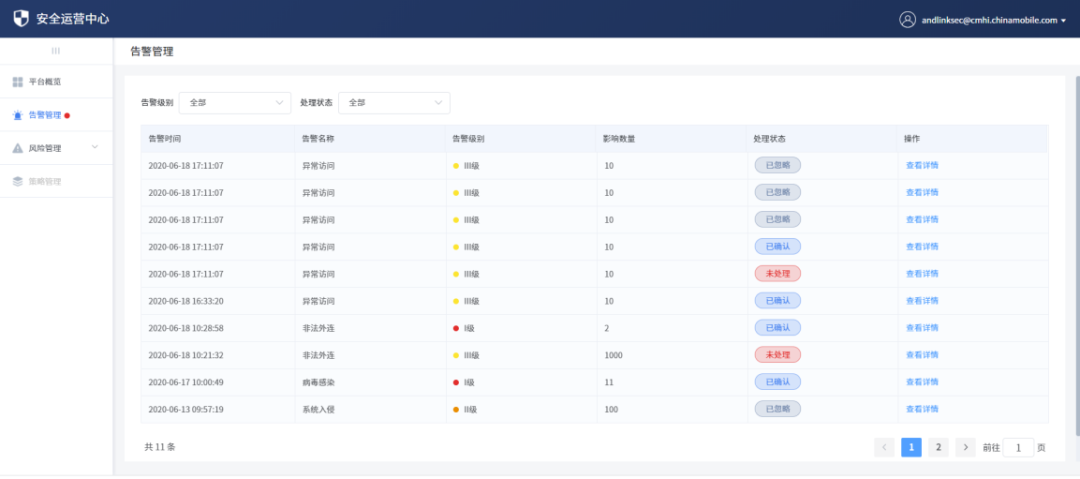Click the 平台概览 grid icon

[18, 81]
